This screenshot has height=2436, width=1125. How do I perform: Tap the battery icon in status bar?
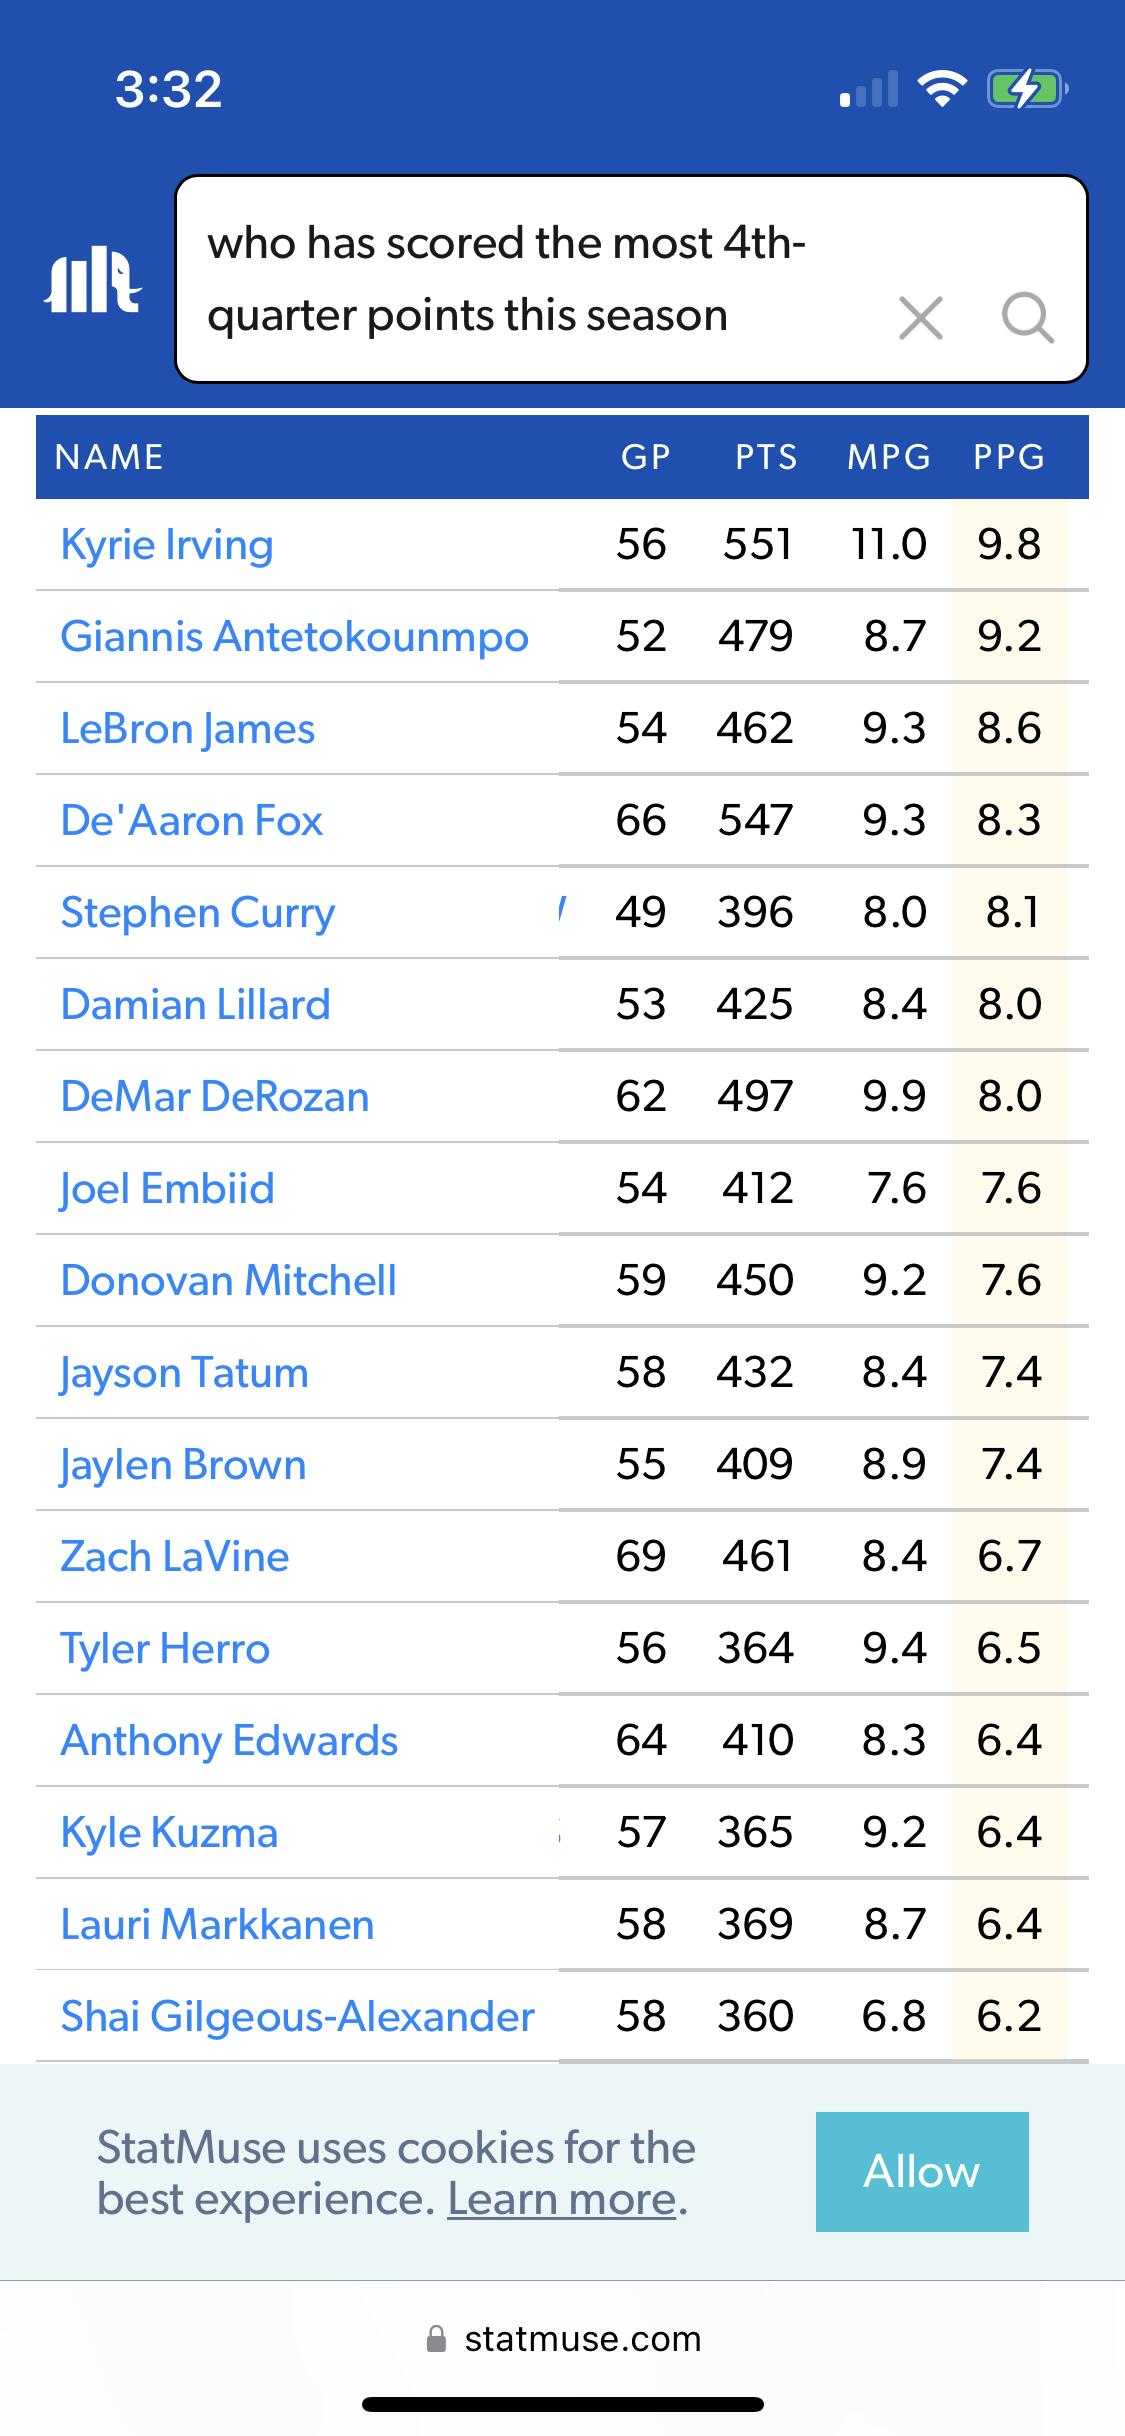point(1026,90)
